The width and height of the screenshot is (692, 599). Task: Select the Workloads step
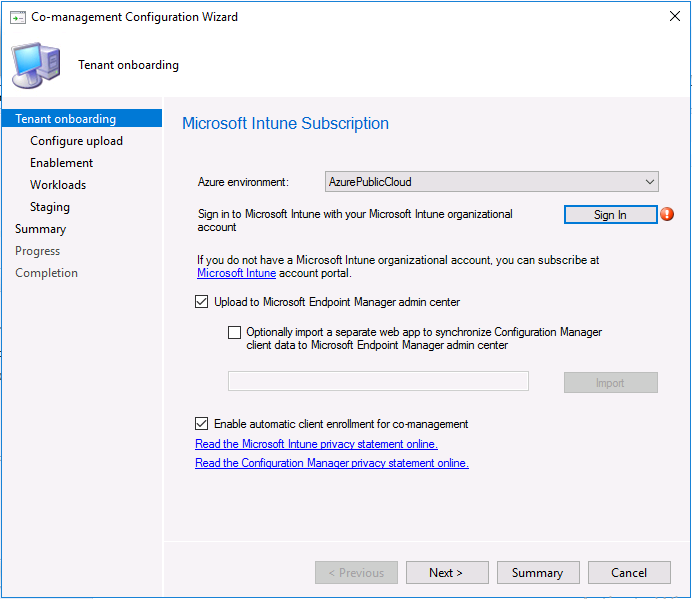58,185
